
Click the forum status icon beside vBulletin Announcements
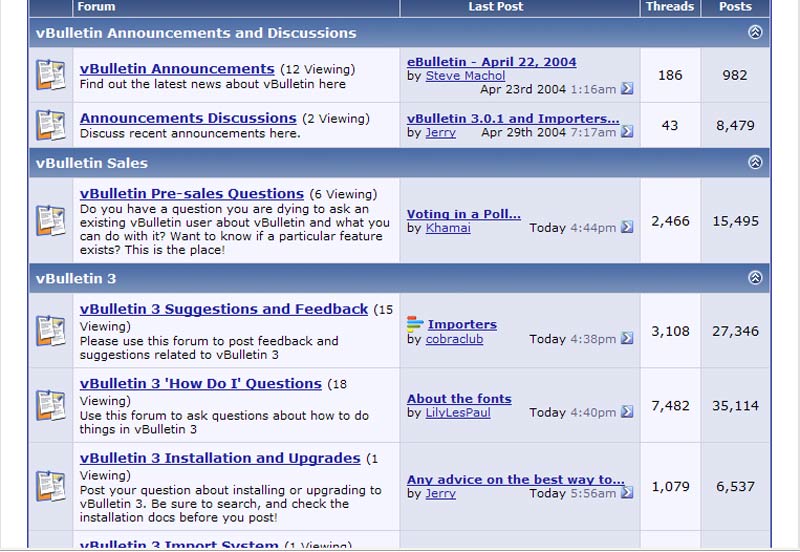(50, 75)
